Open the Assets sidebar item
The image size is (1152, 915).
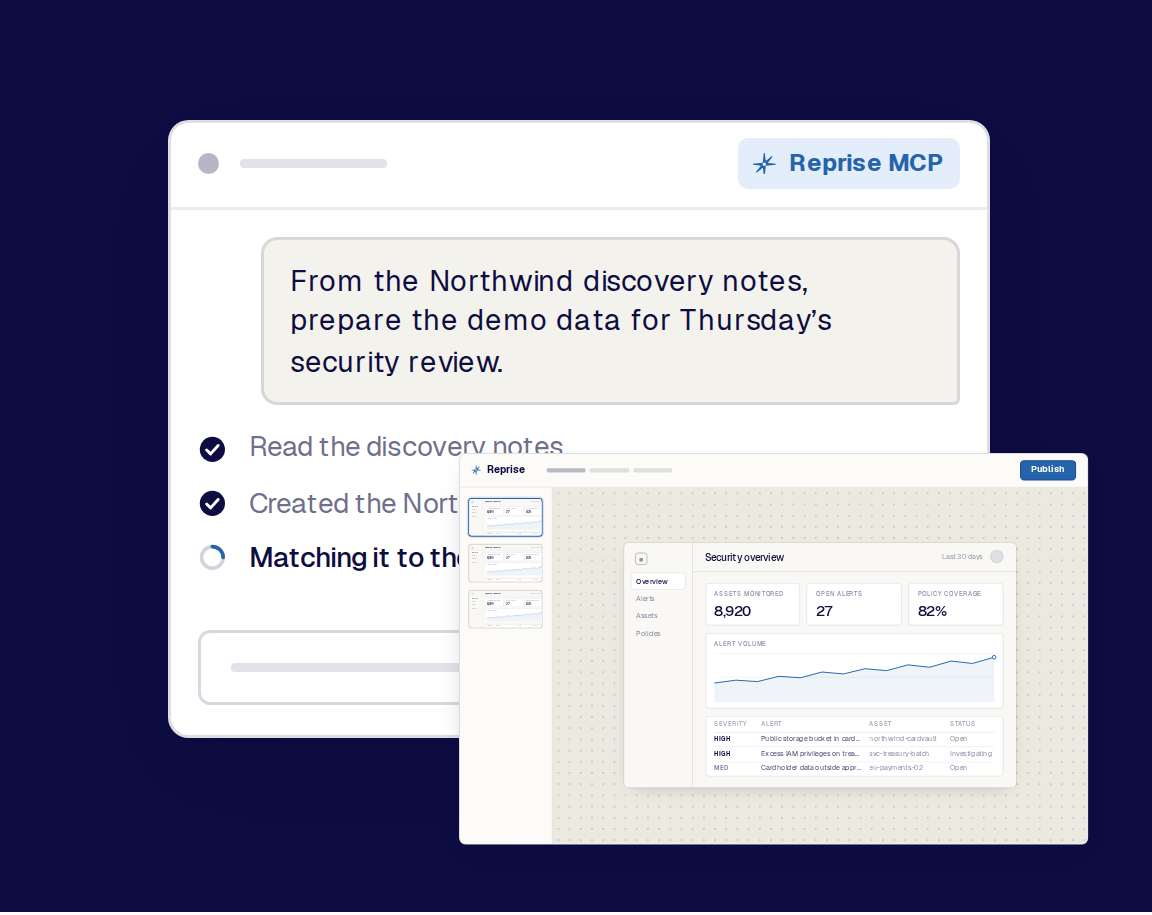pos(647,616)
